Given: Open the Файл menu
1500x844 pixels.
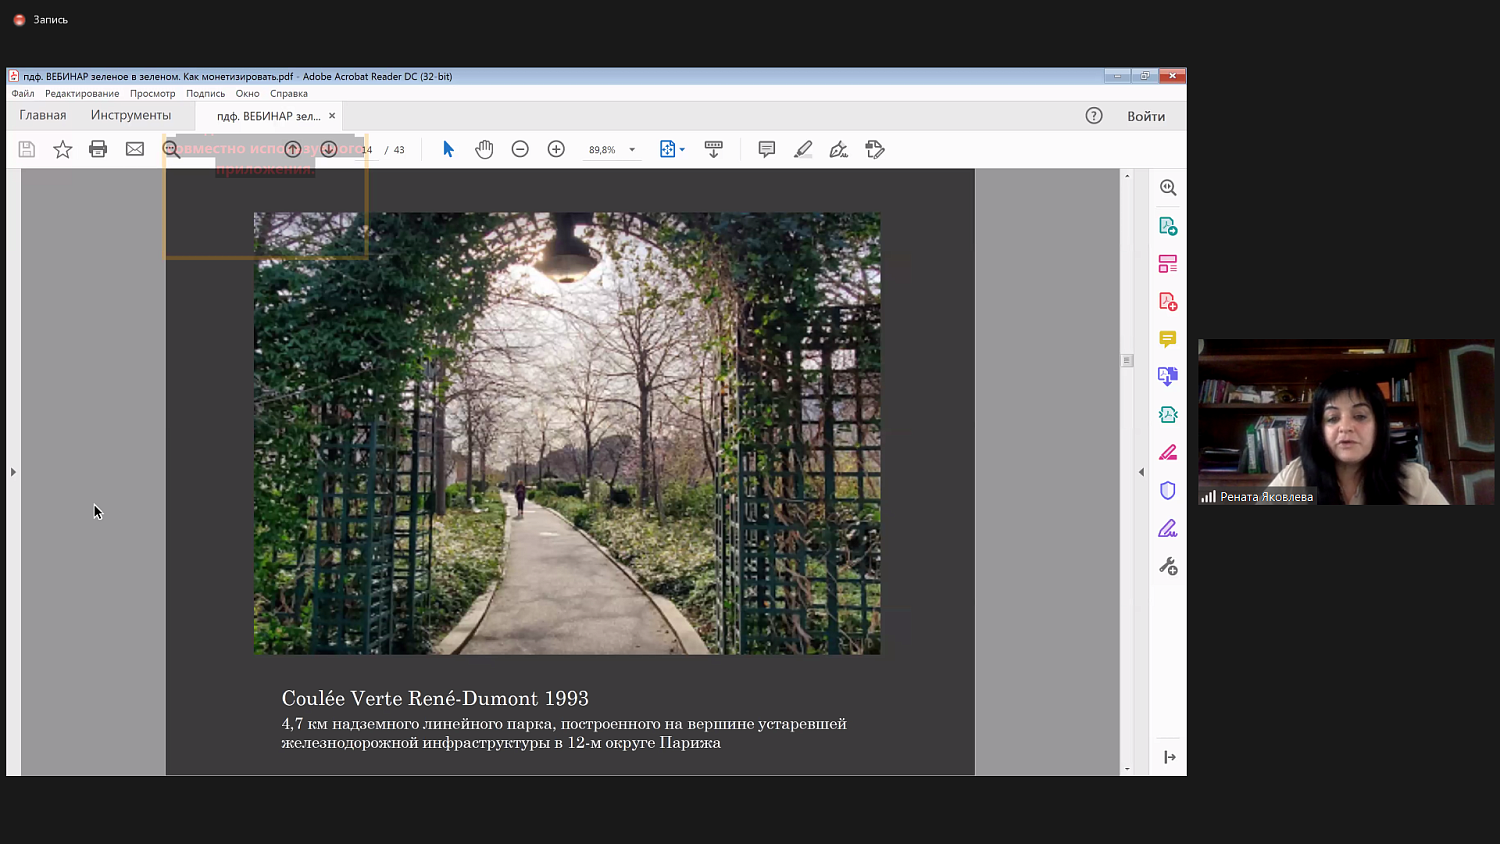Looking at the screenshot, I should coord(23,94).
